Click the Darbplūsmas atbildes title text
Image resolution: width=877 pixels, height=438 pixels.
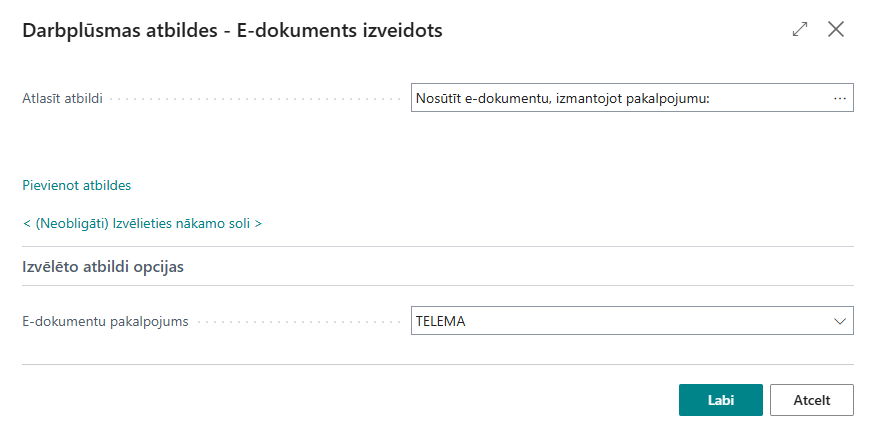click(118, 31)
